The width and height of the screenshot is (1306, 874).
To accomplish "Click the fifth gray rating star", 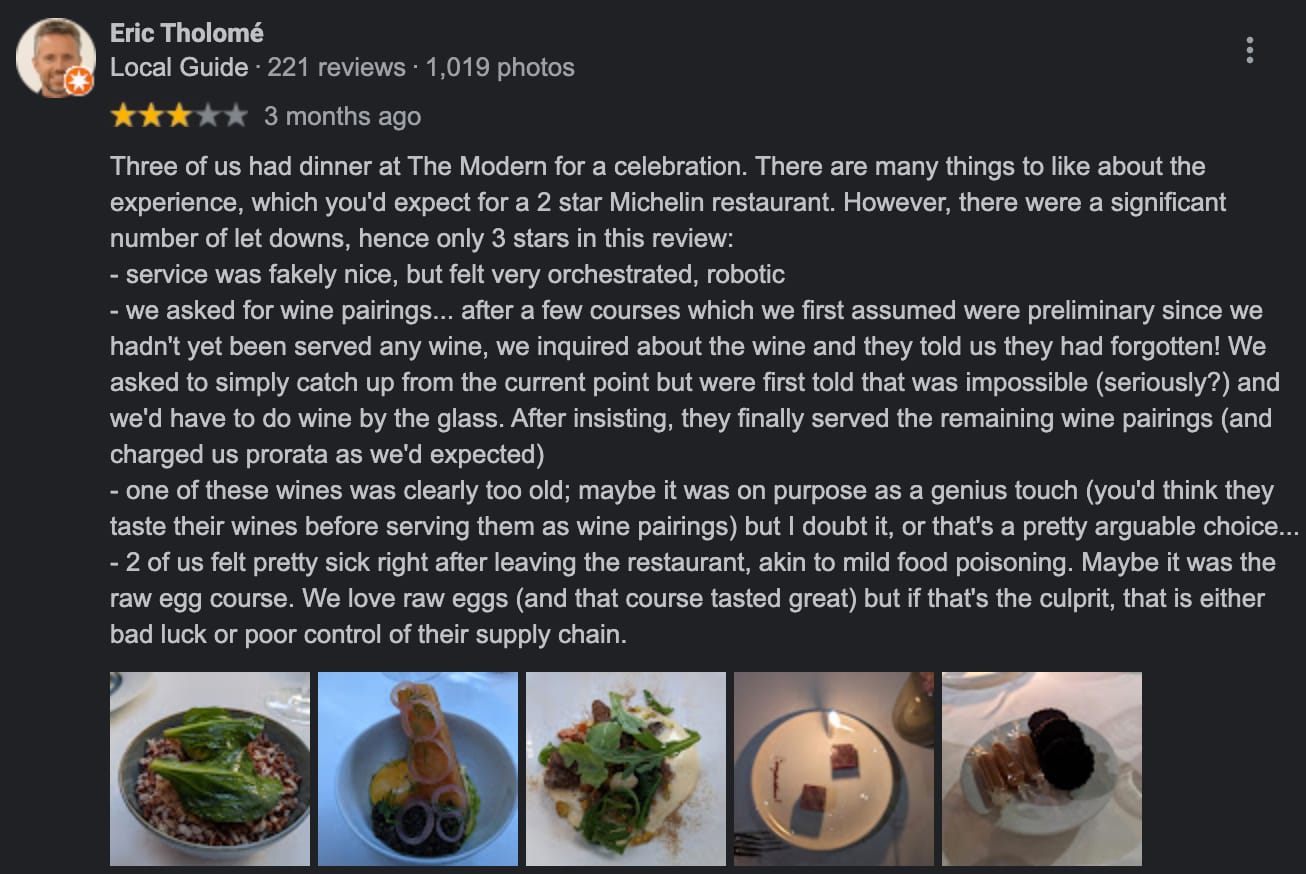I will pyautogui.click(x=235, y=116).
